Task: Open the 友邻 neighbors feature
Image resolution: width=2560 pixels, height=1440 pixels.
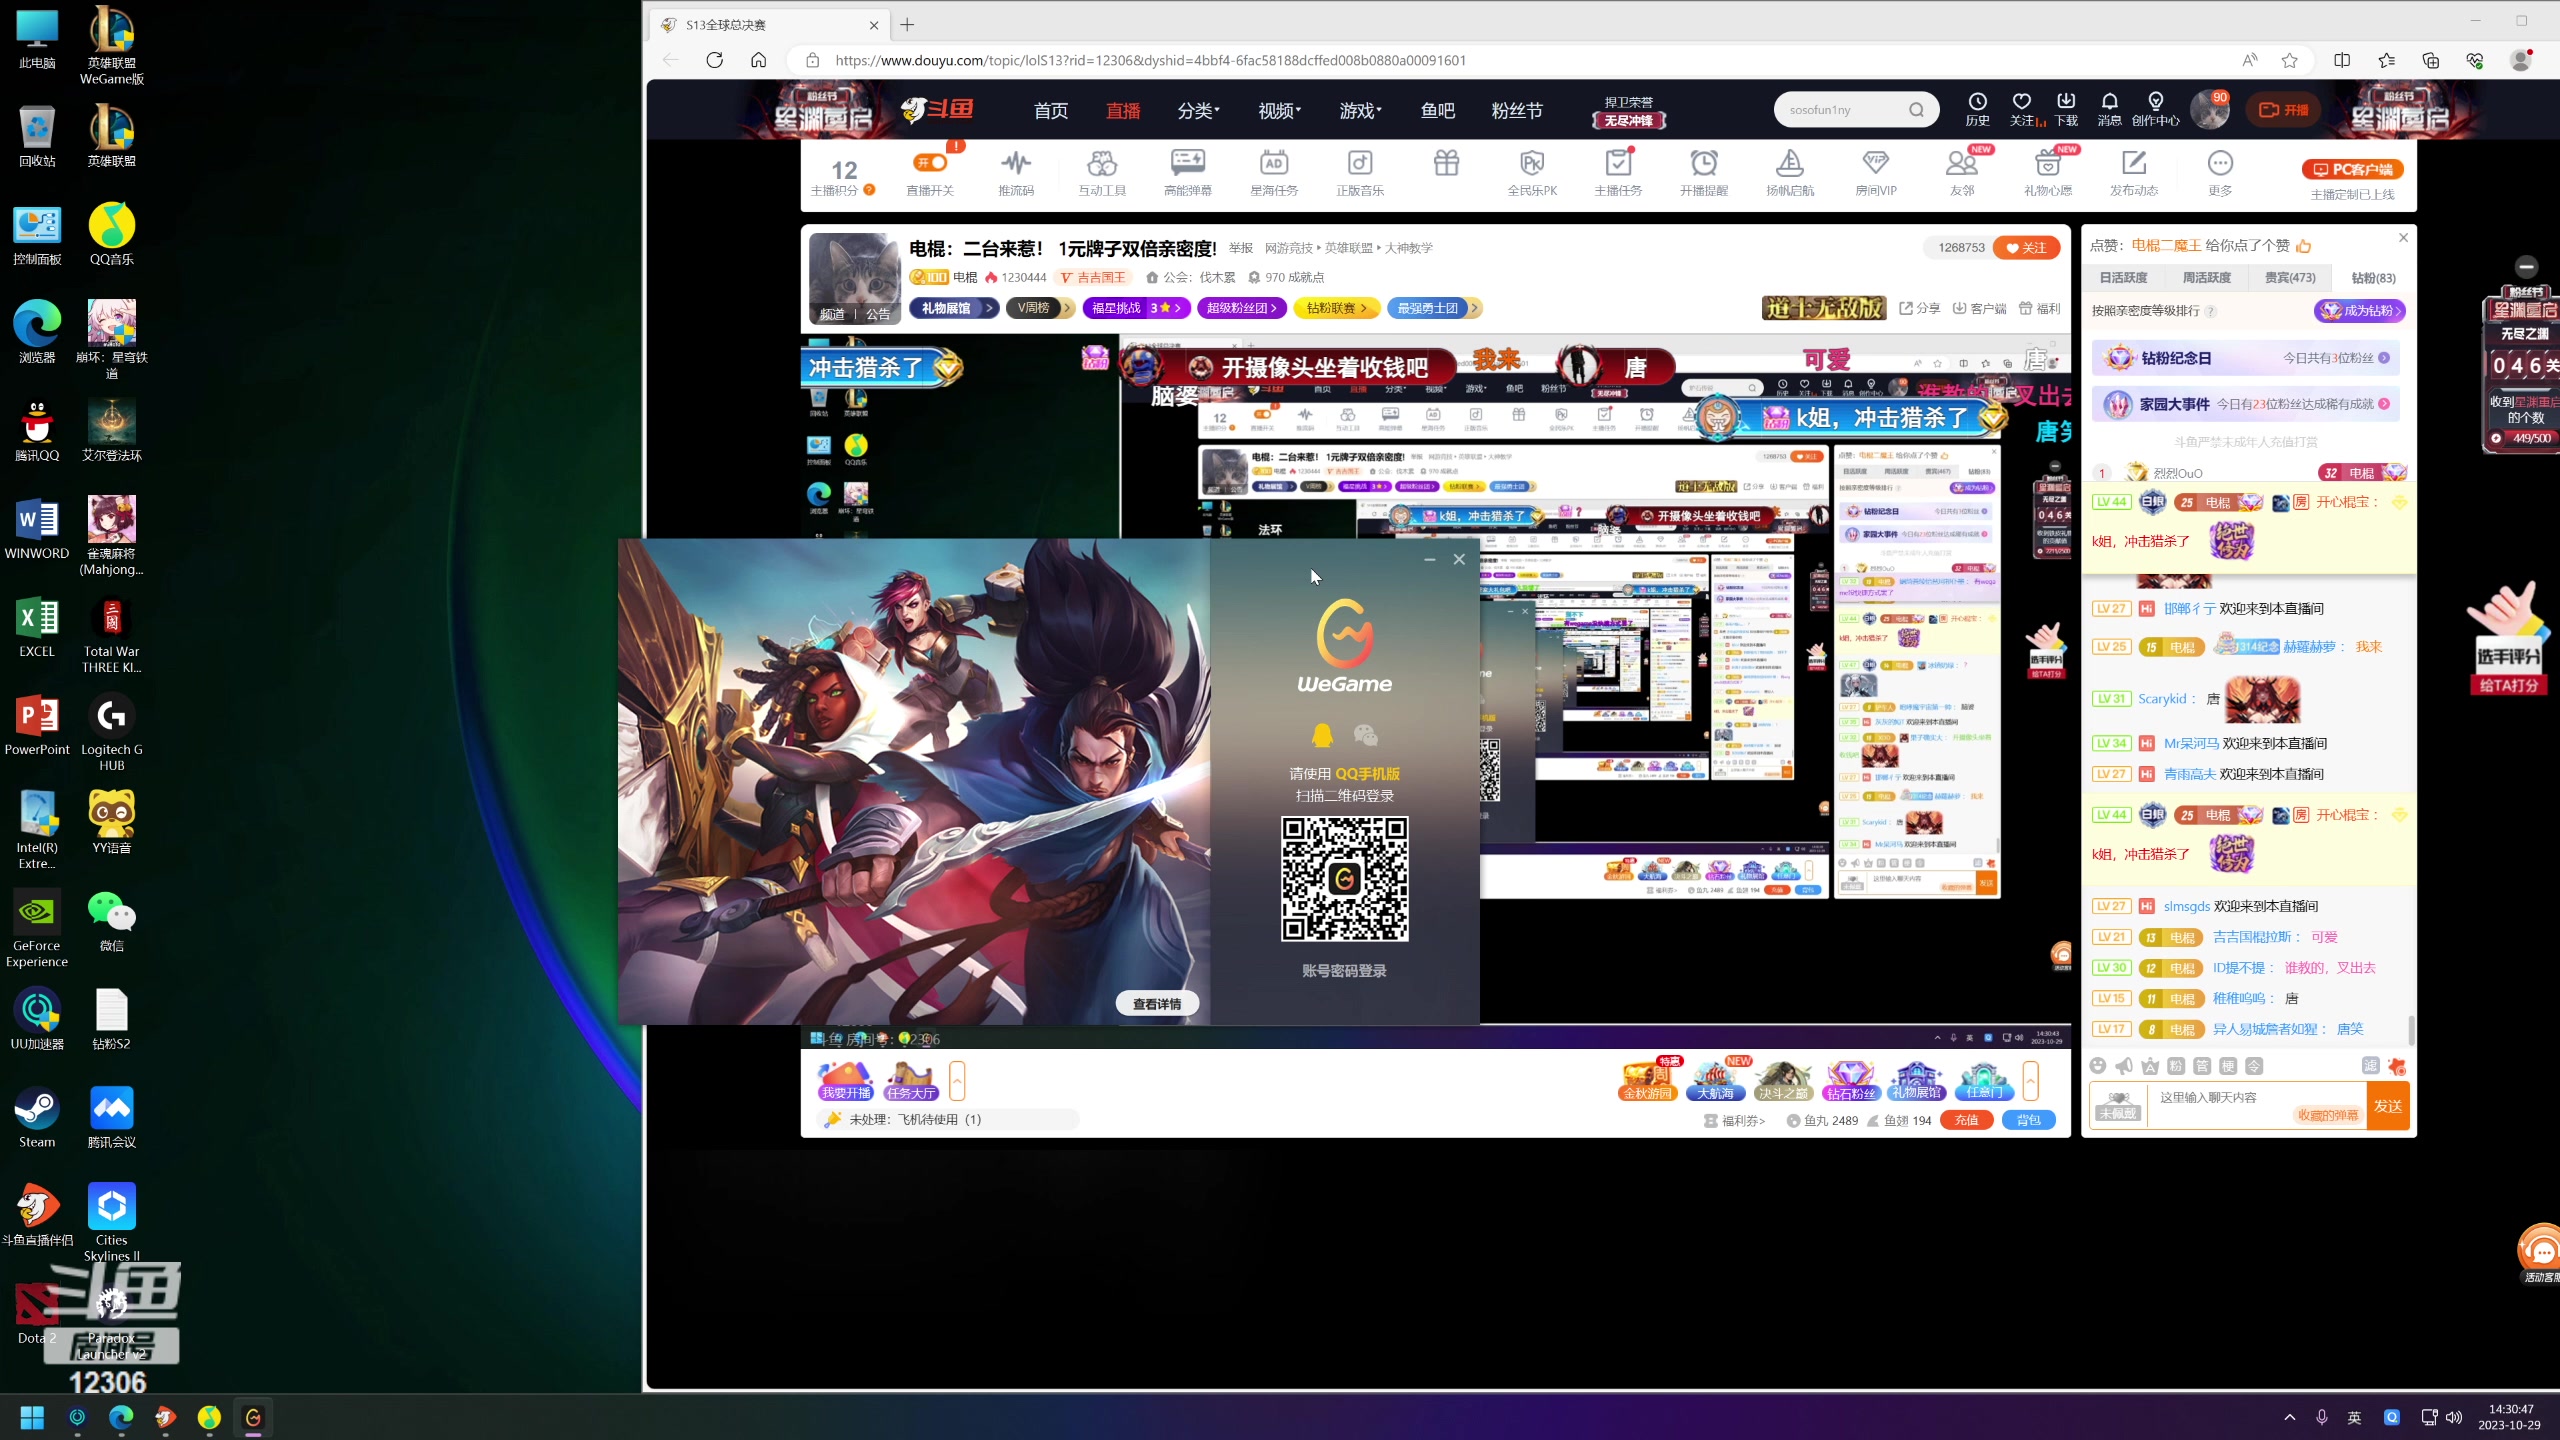Action: pos(1962,172)
